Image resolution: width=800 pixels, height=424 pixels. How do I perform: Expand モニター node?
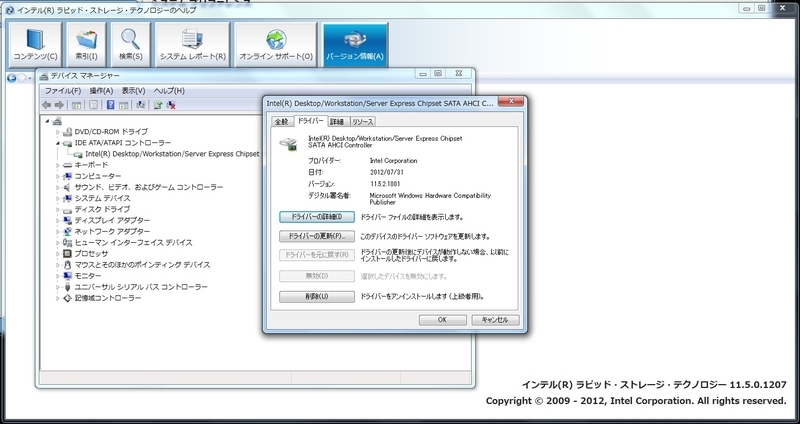(x=58, y=276)
